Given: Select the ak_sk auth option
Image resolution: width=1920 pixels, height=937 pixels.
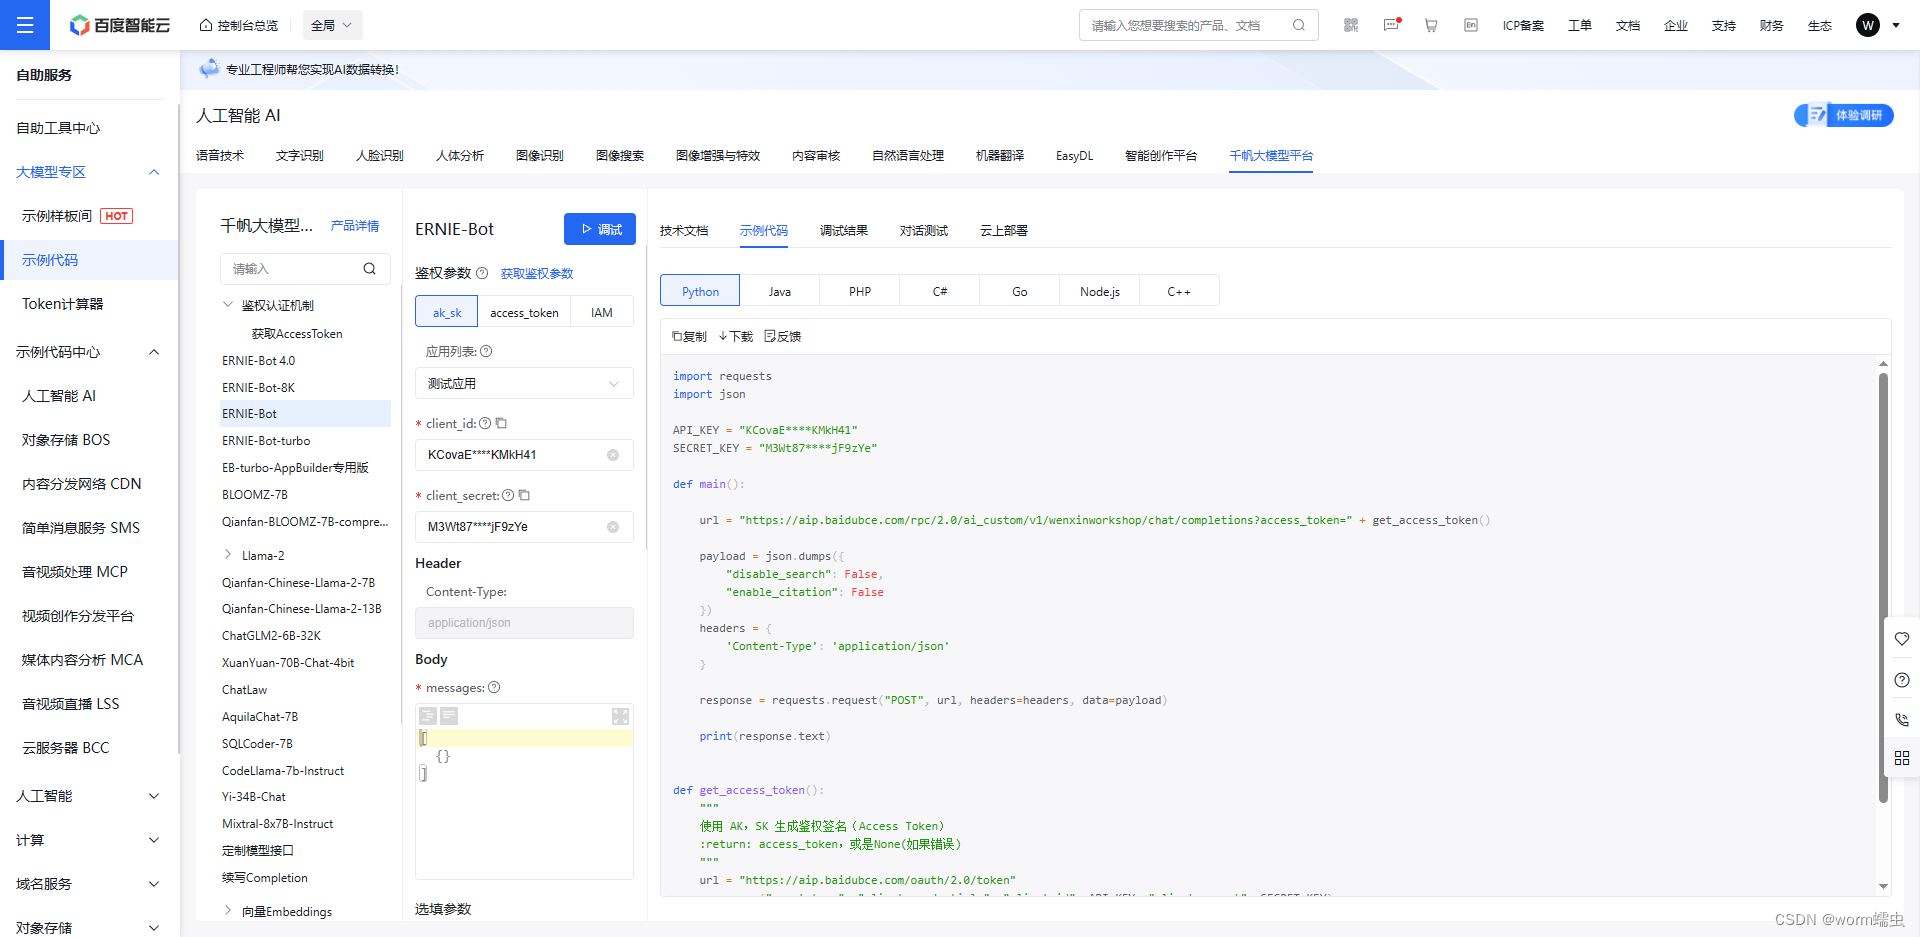Looking at the screenshot, I should 447,312.
